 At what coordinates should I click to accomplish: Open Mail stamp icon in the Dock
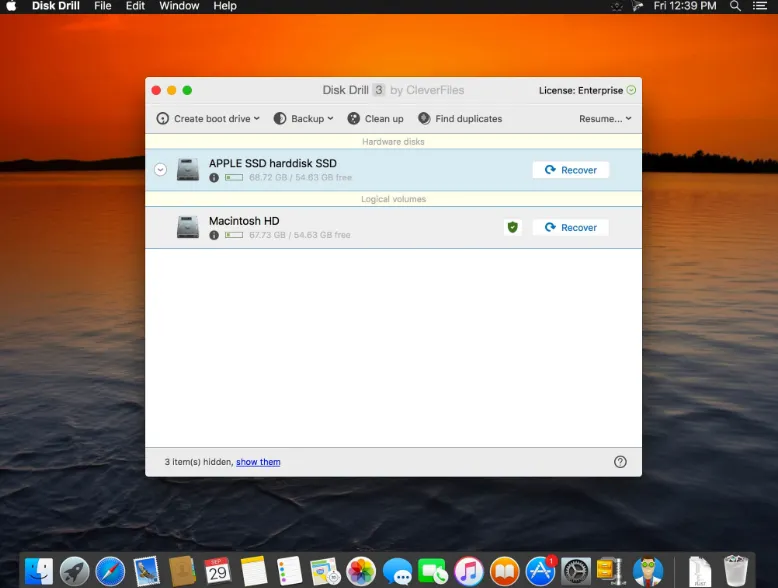[146, 571]
